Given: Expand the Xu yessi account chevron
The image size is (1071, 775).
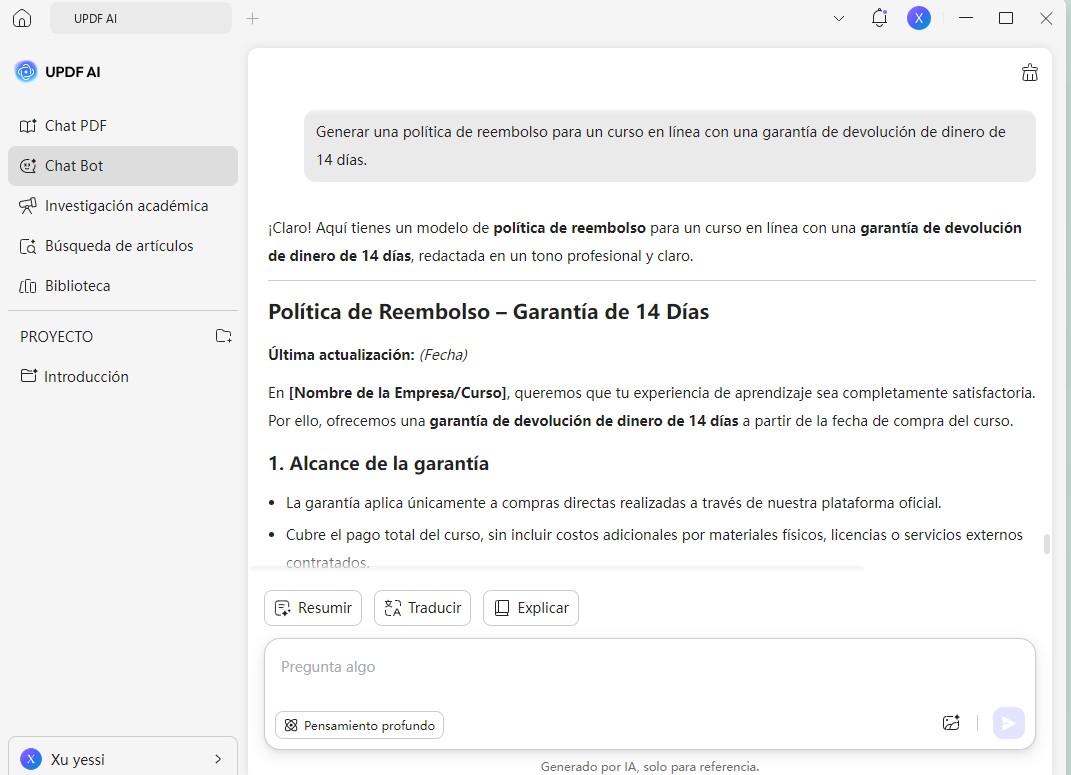Looking at the screenshot, I should (x=218, y=759).
